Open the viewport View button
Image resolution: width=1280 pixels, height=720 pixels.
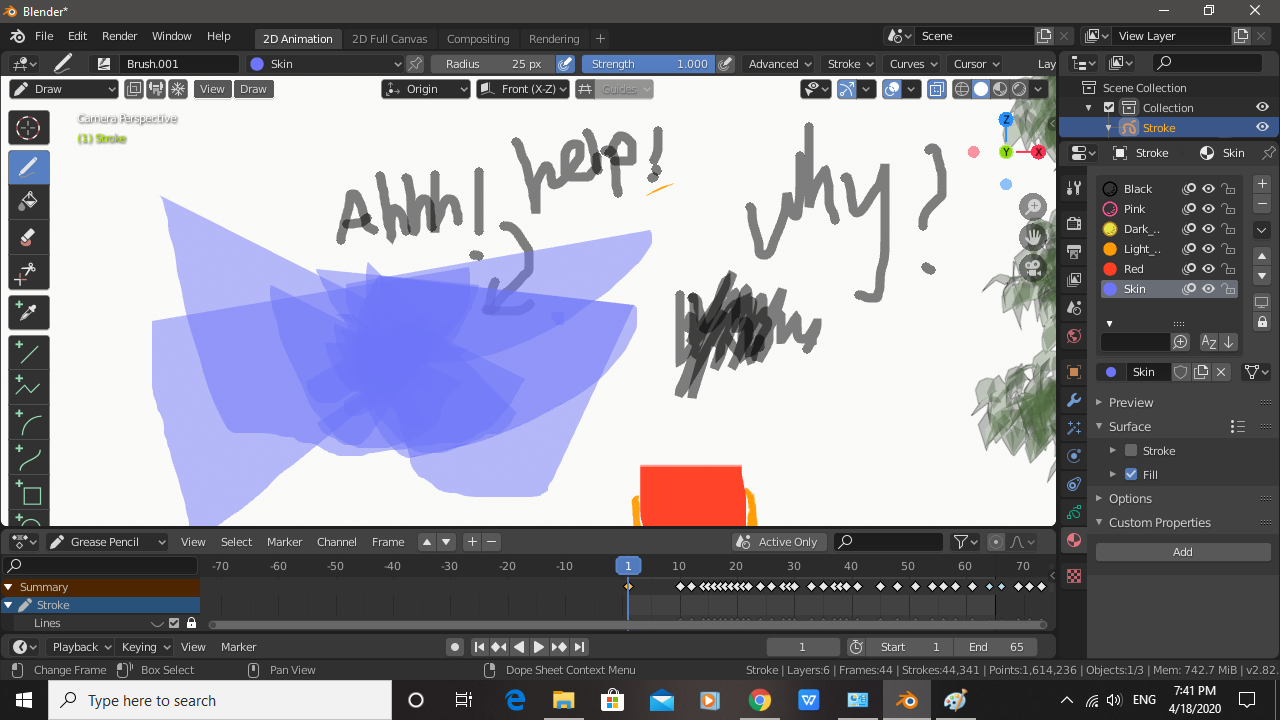tap(212, 89)
